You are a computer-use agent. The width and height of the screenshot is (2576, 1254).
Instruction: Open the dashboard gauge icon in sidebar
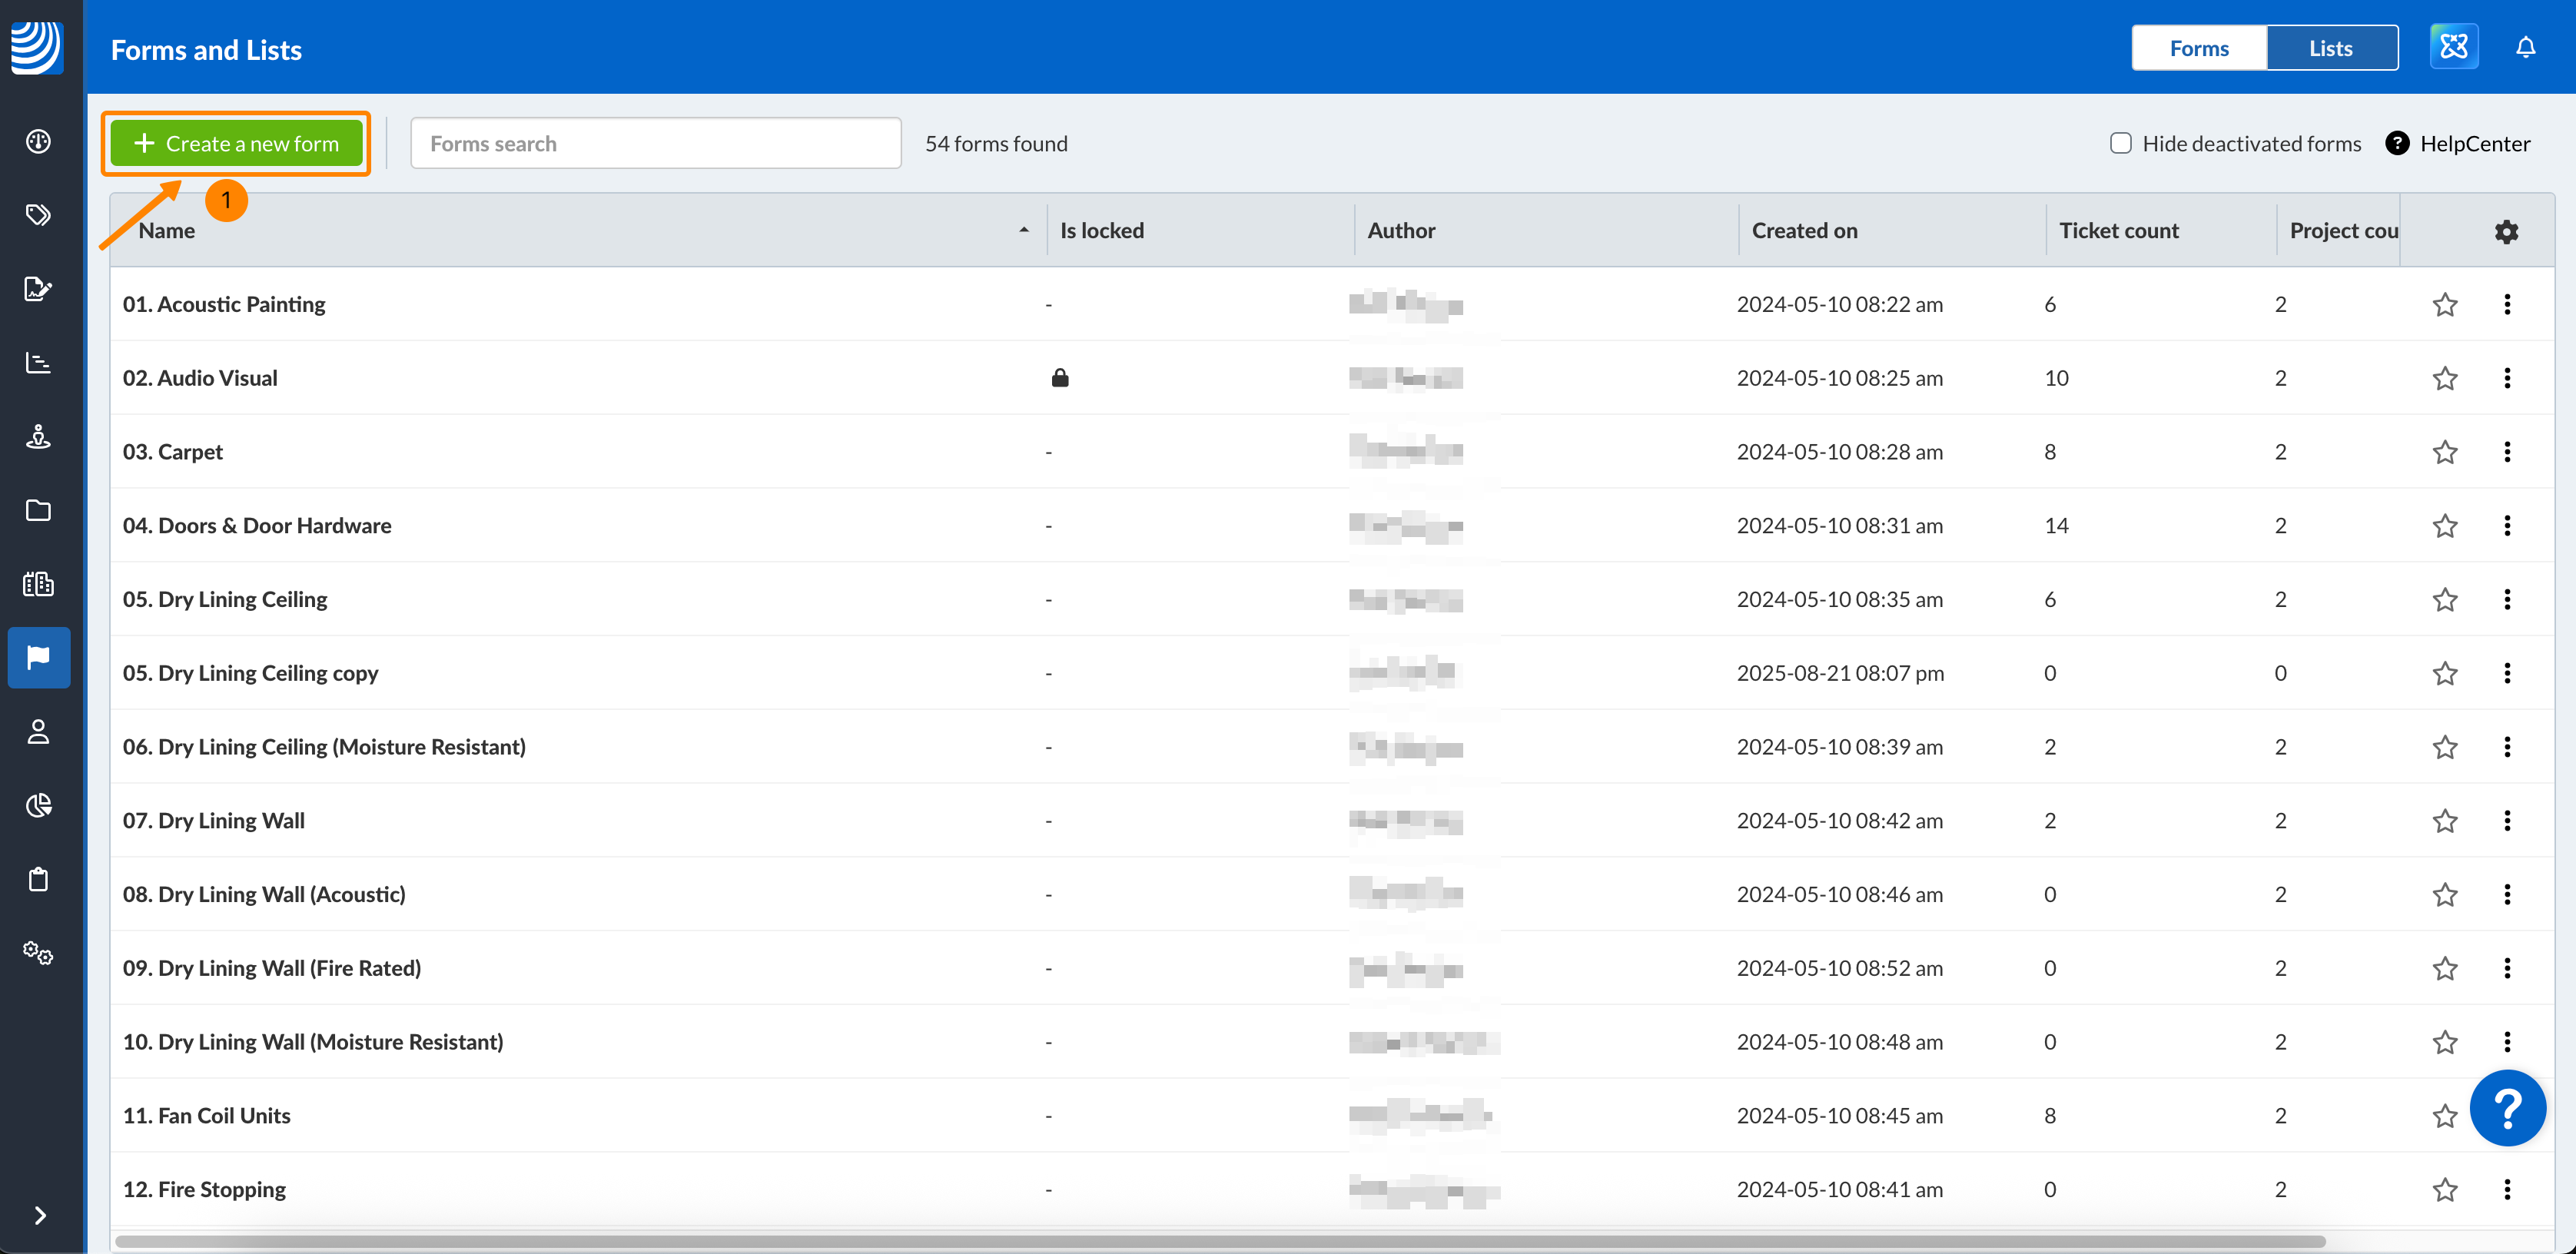(38, 141)
